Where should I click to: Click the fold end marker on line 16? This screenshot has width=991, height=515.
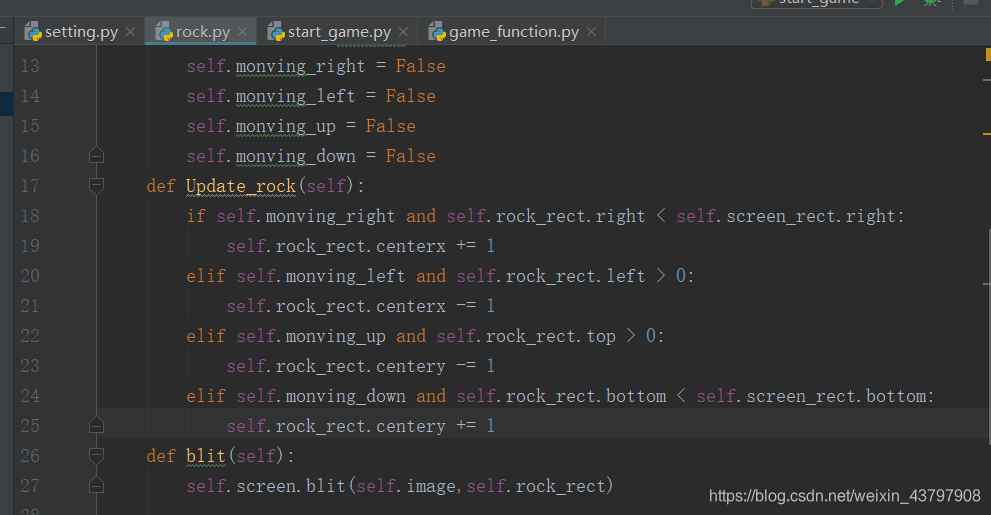[x=96, y=155]
